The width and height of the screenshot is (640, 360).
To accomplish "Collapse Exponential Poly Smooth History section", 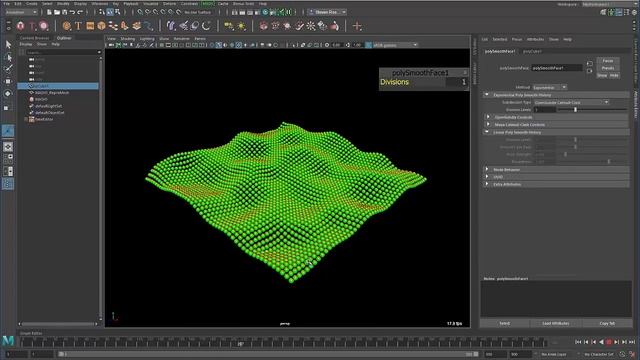I will (x=487, y=95).
